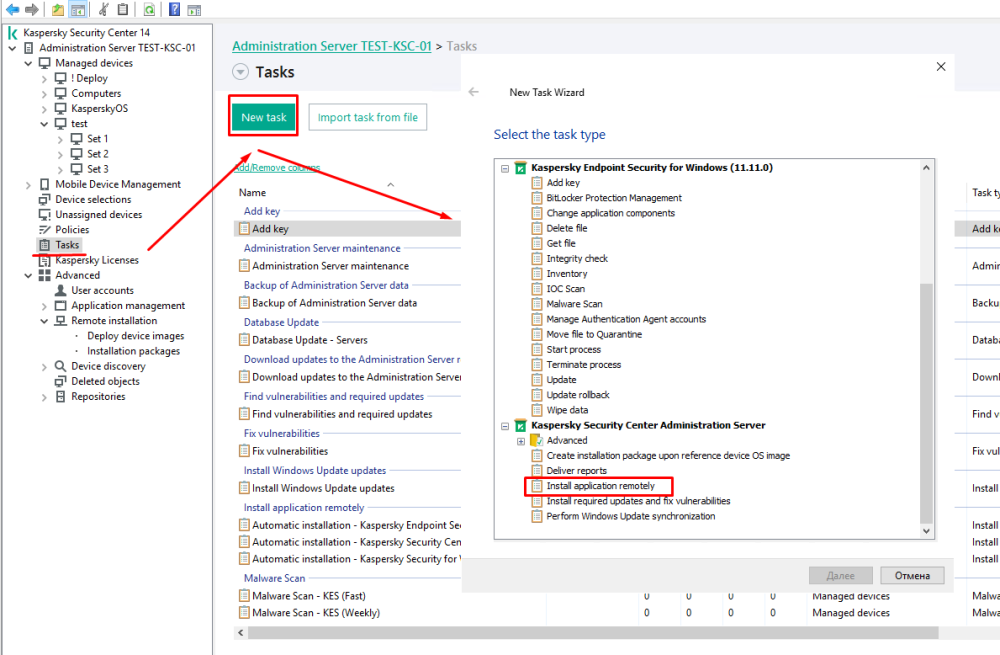Open the Add/Remove columns link
Image resolution: width=1000 pixels, height=655 pixels.
tap(277, 168)
